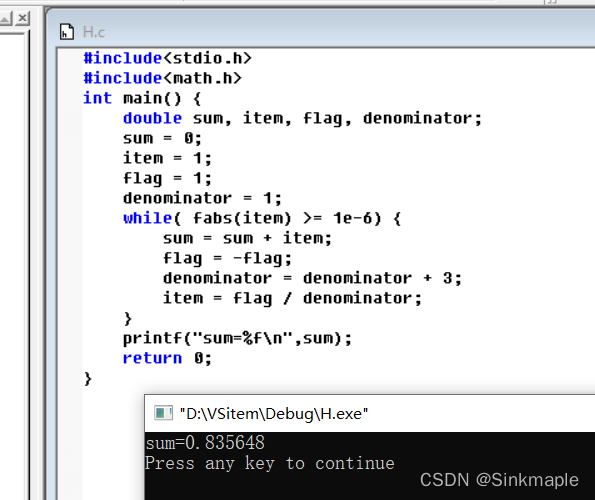This screenshot has width=595, height=500.
Task: Click the Press any key to continue text
Action: [x=270, y=464]
